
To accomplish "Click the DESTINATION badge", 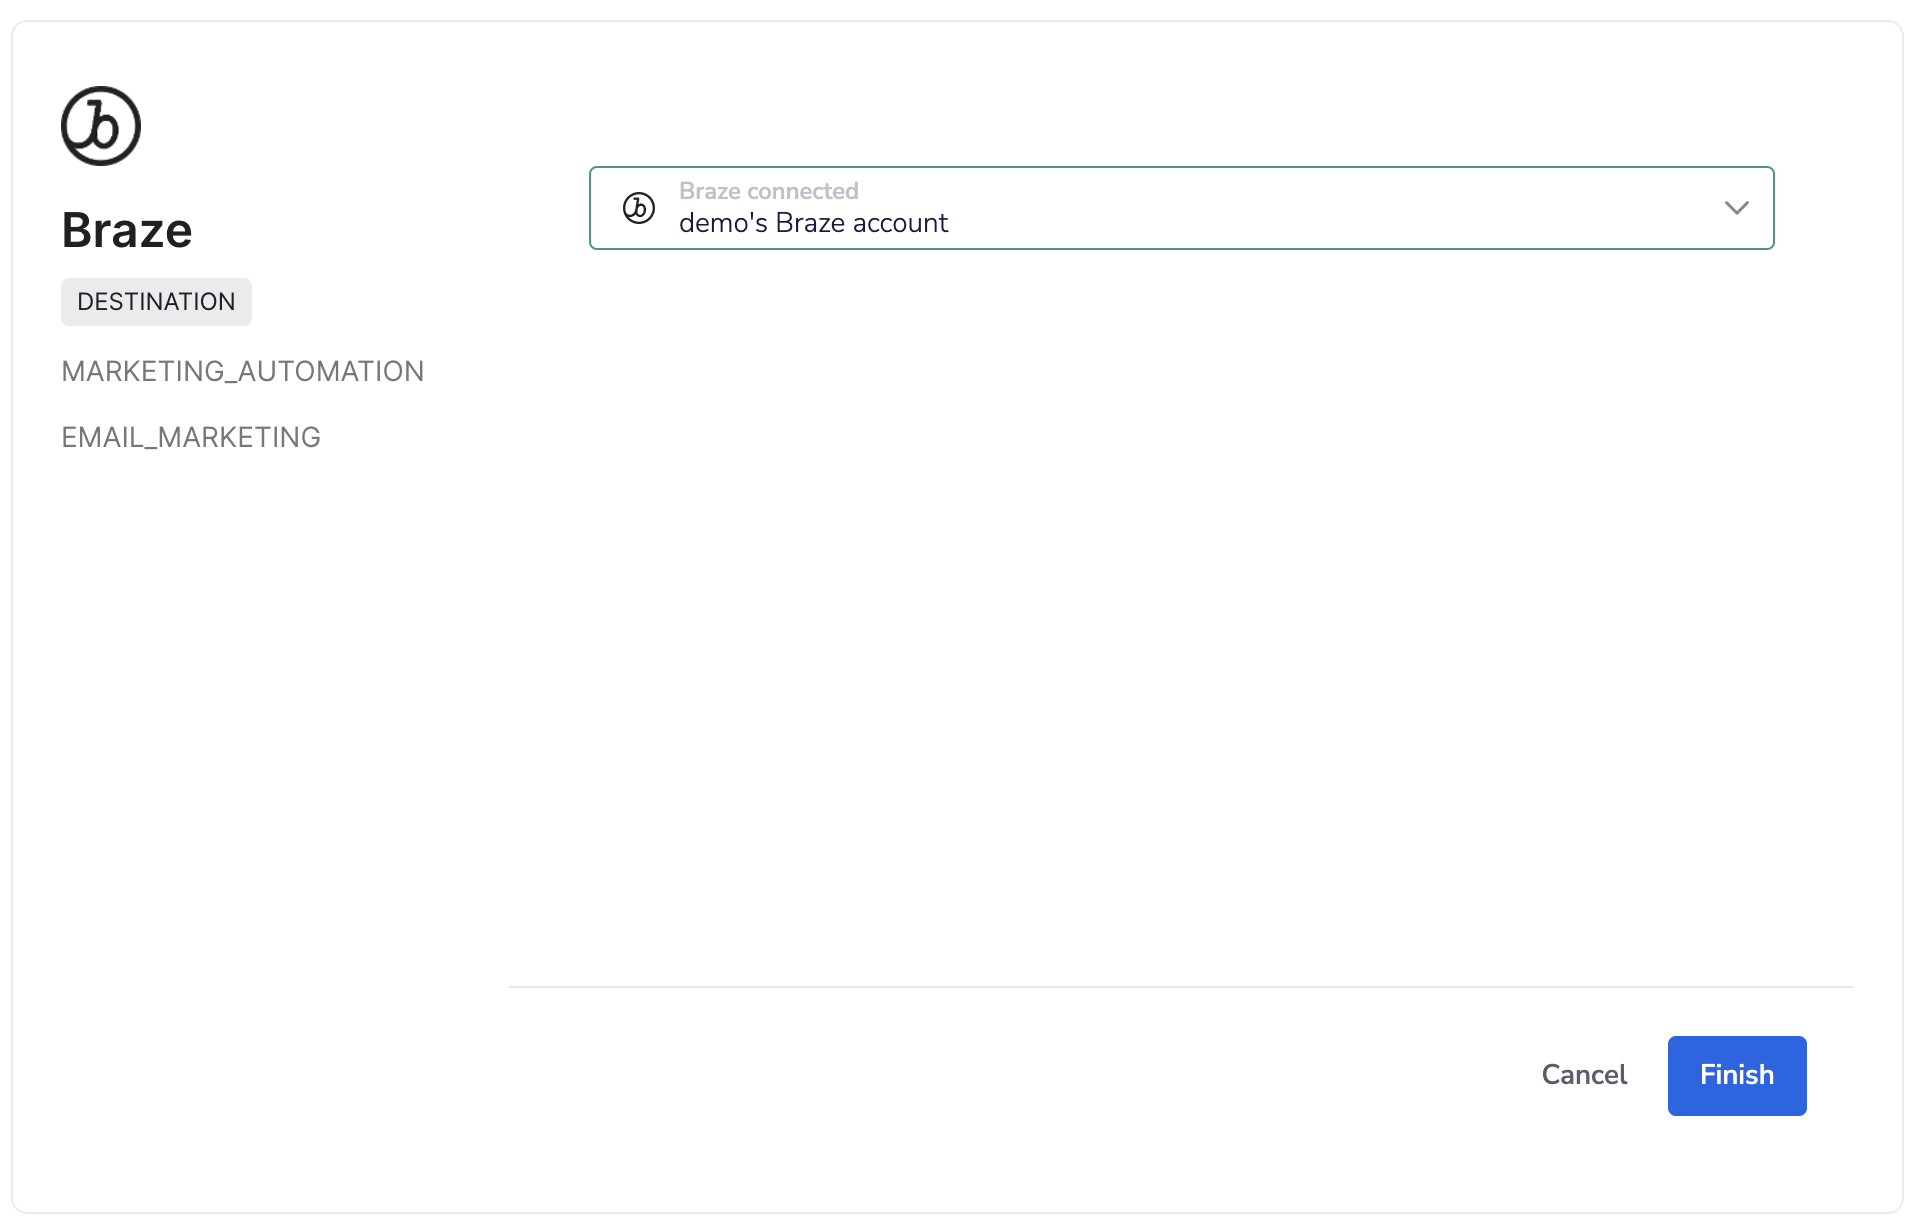I will [x=156, y=302].
